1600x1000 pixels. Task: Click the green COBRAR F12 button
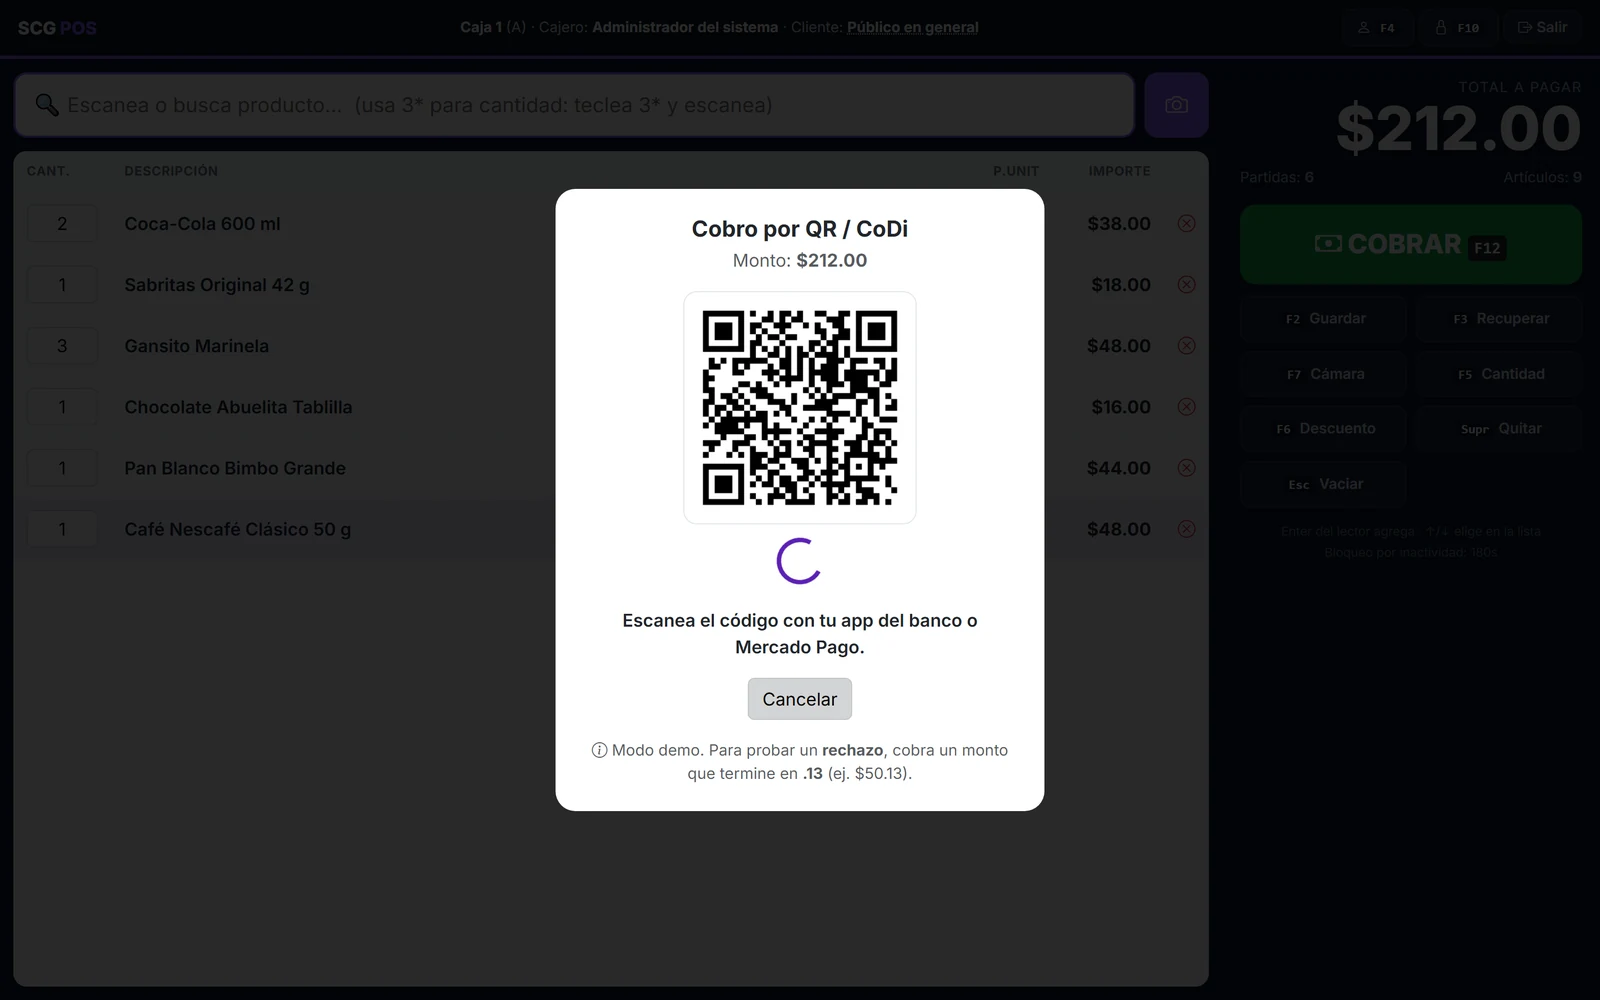(1410, 245)
